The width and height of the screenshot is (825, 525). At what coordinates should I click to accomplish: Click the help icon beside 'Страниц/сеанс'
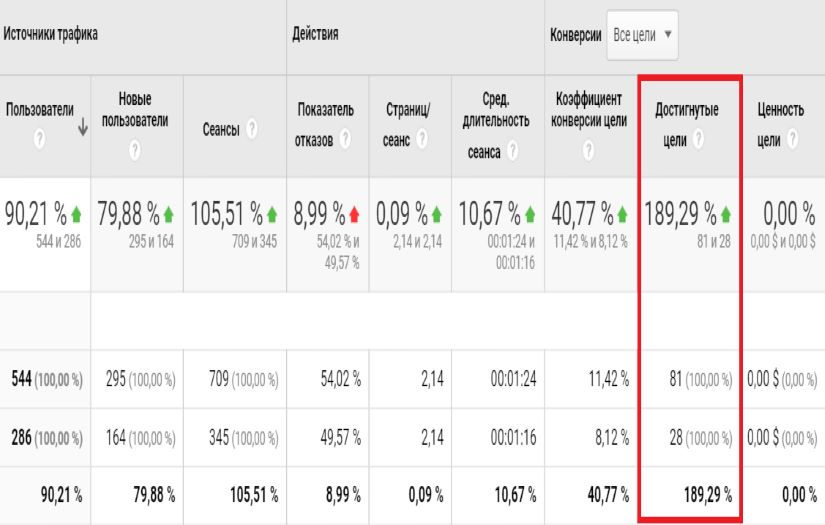point(421,139)
